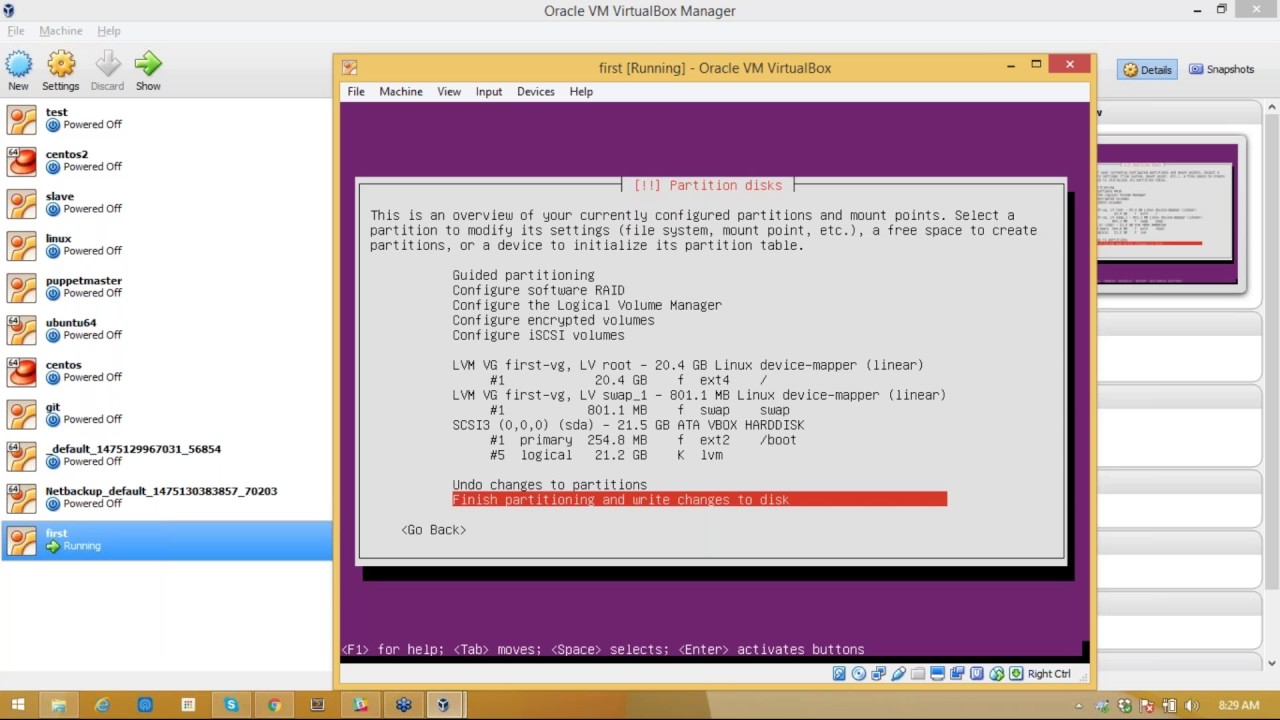1280x720 pixels.
Task: Click video capture icon in VM status bar
Action: [957, 674]
